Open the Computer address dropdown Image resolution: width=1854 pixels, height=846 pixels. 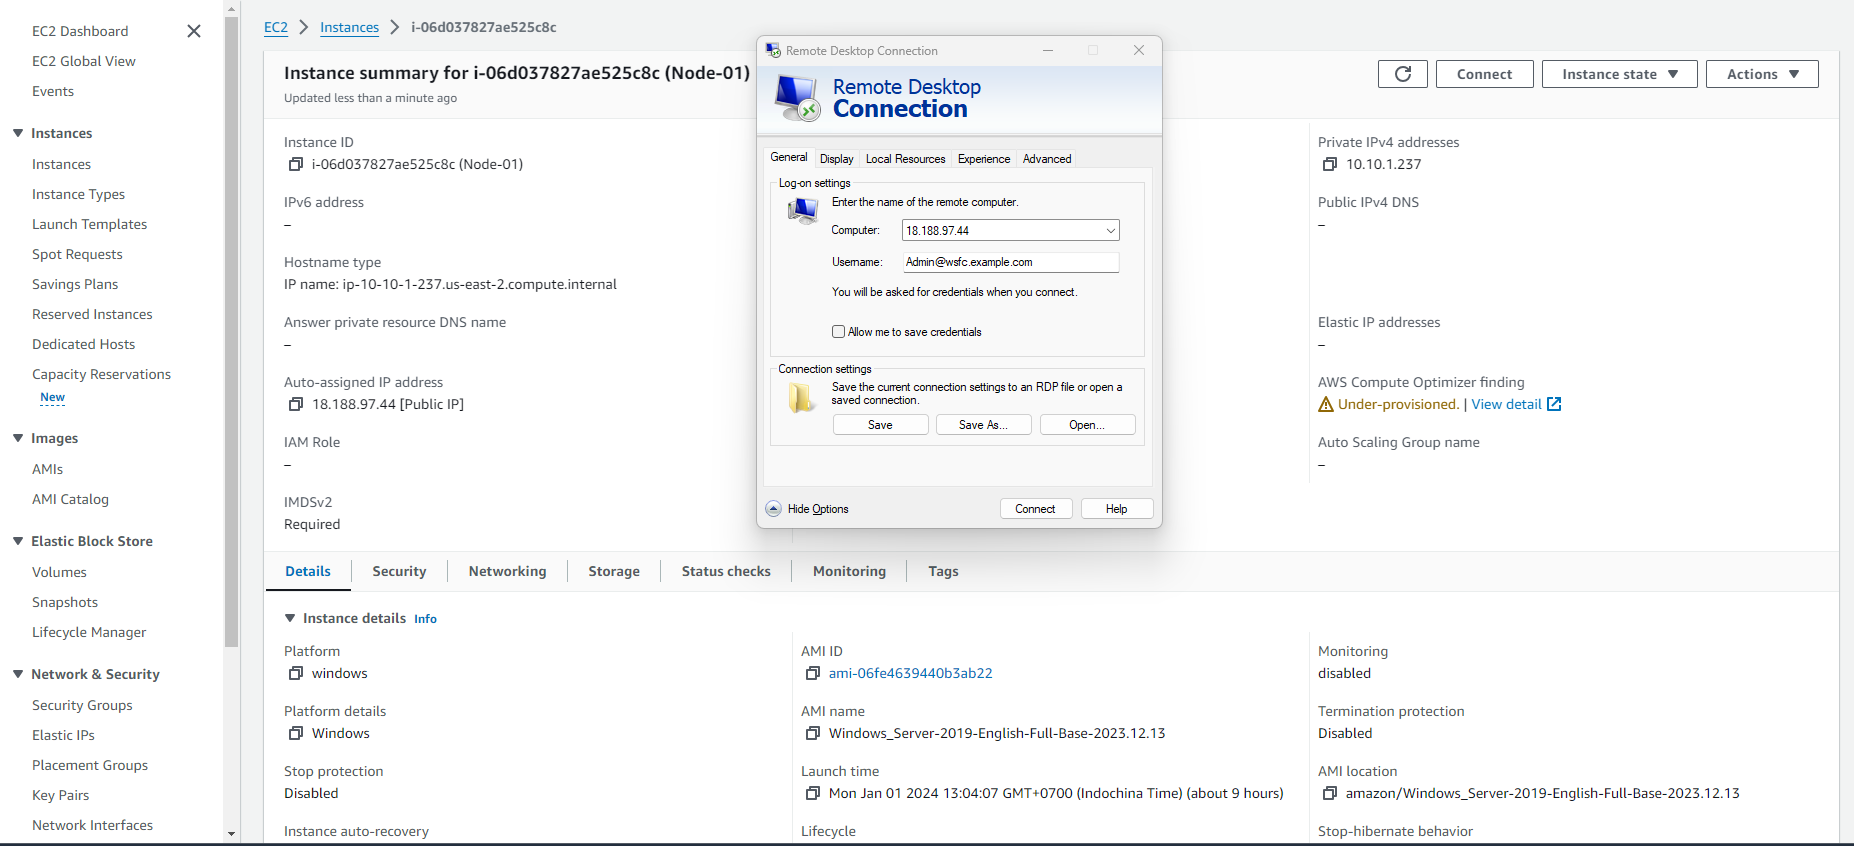(x=1110, y=231)
